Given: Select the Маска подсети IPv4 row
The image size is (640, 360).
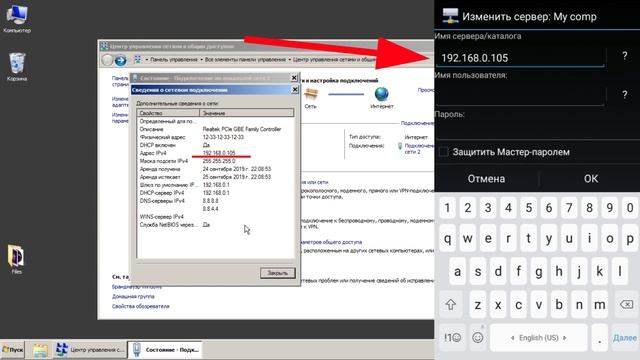Looking at the screenshot, I should coord(216,161).
